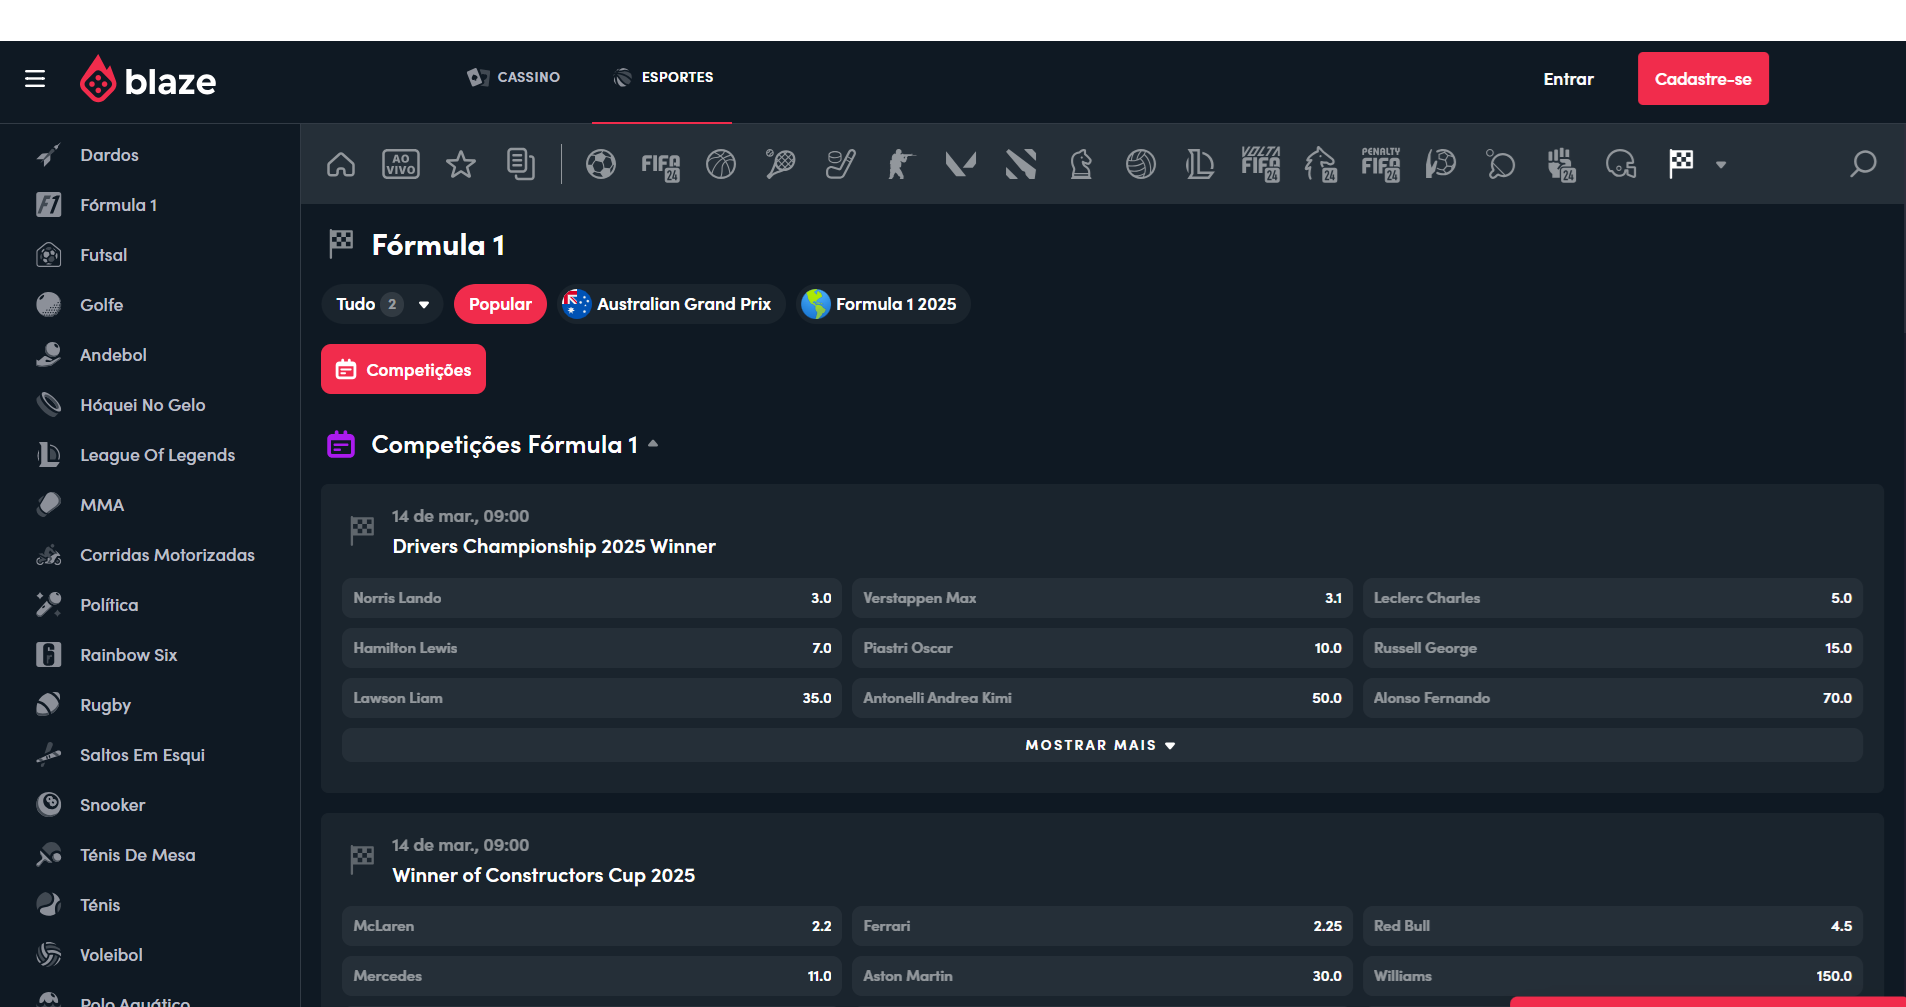Switch to Esportes tab
The width and height of the screenshot is (1906, 1007).
tap(663, 77)
